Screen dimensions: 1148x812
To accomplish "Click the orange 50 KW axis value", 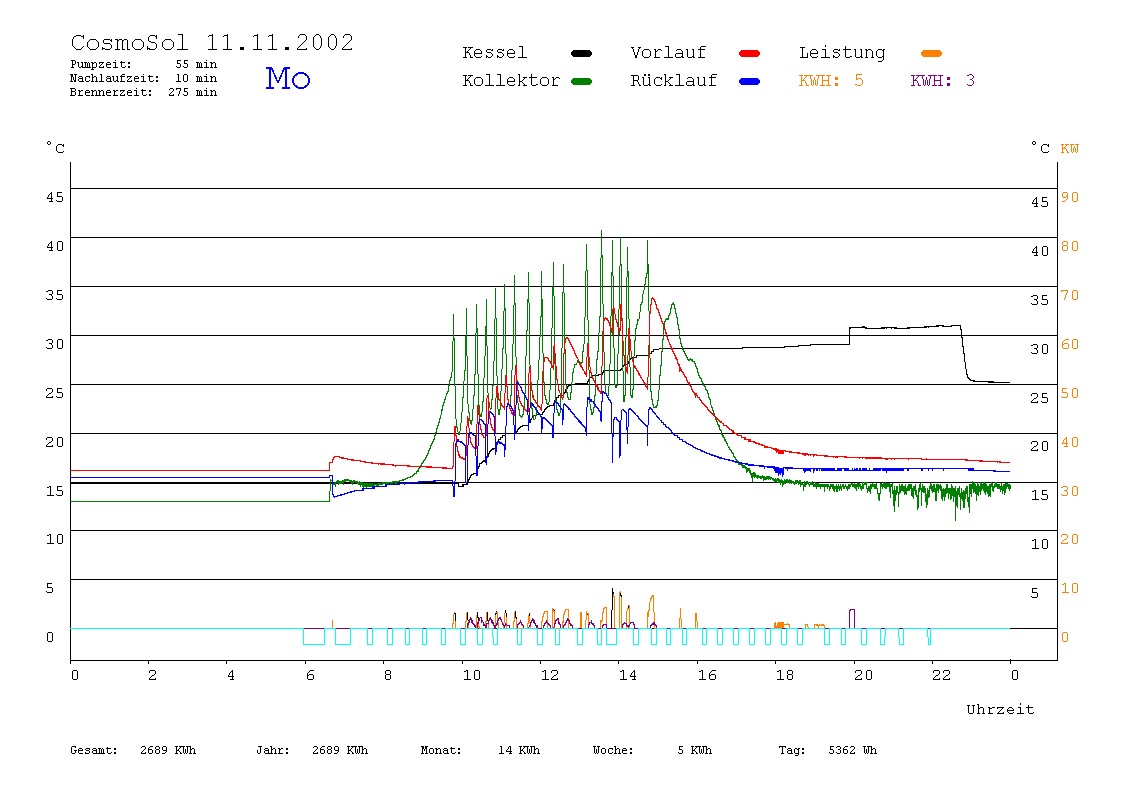I will point(1070,393).
